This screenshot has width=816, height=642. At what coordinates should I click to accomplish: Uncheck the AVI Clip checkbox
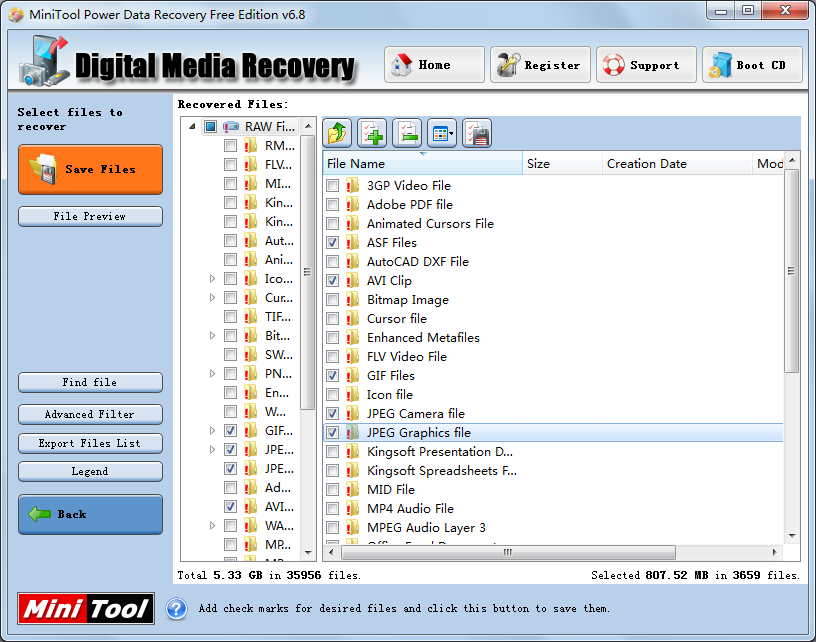(x=333, y=281)
